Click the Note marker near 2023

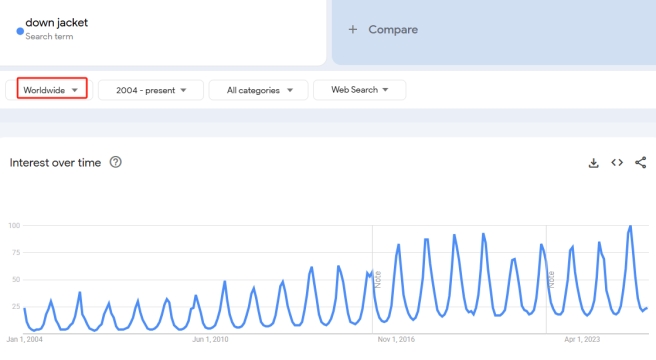551,279
